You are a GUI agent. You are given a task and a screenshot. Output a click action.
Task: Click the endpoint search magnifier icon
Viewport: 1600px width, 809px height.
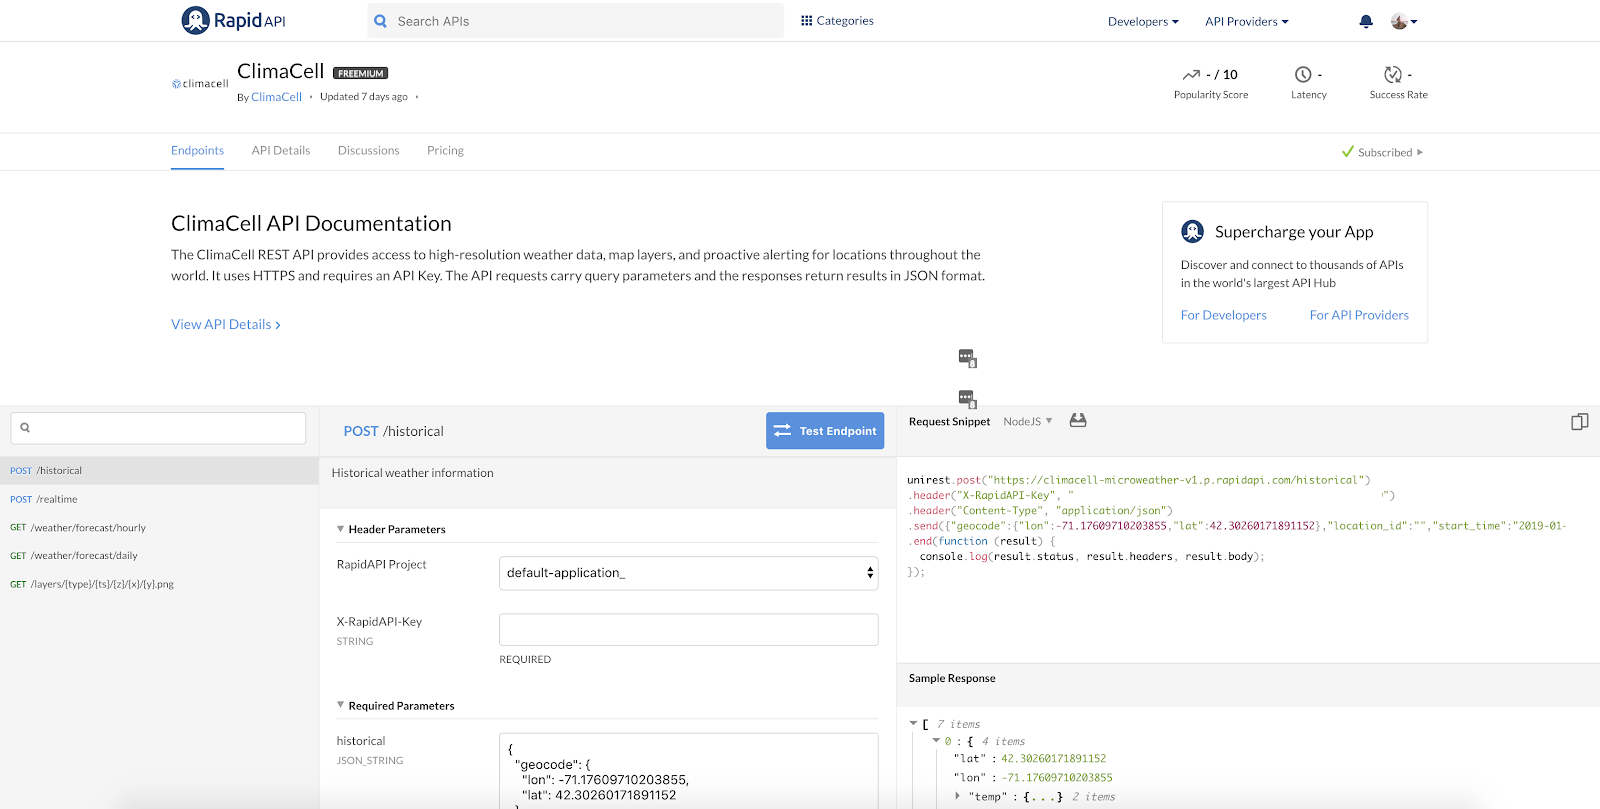25,428
